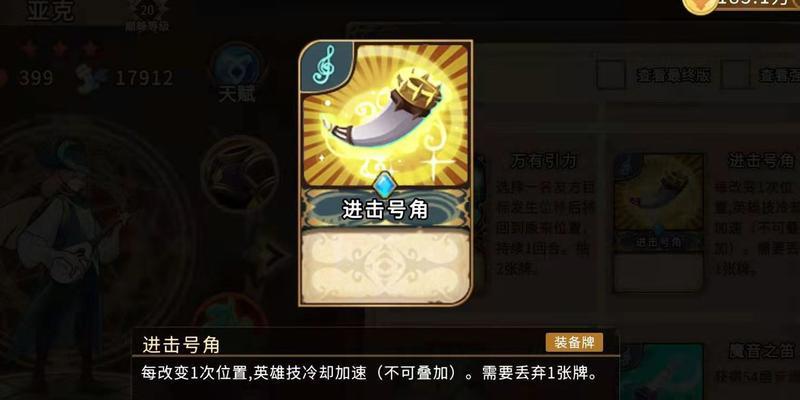Click the right-pointing arrow beside the hero
The width and height of the screenshot is (800, 400).
(276, 257)
